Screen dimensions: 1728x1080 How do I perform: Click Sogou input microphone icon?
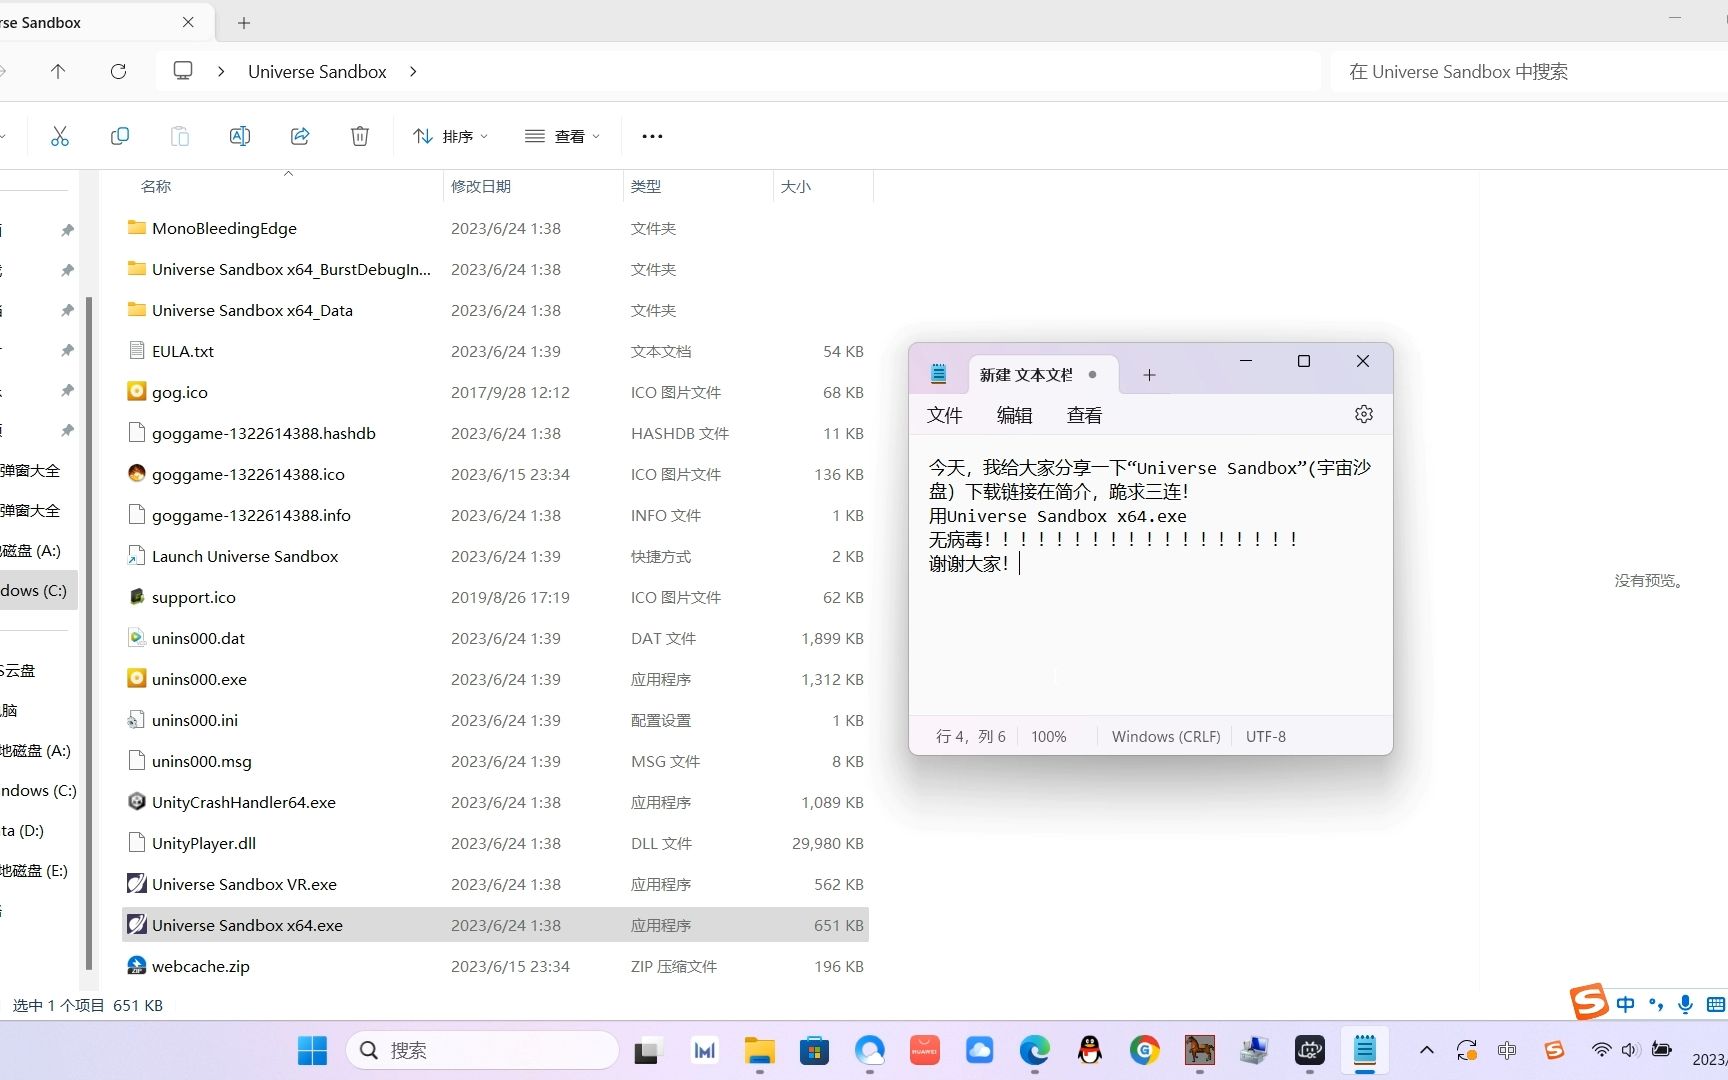(1685, 1005)
